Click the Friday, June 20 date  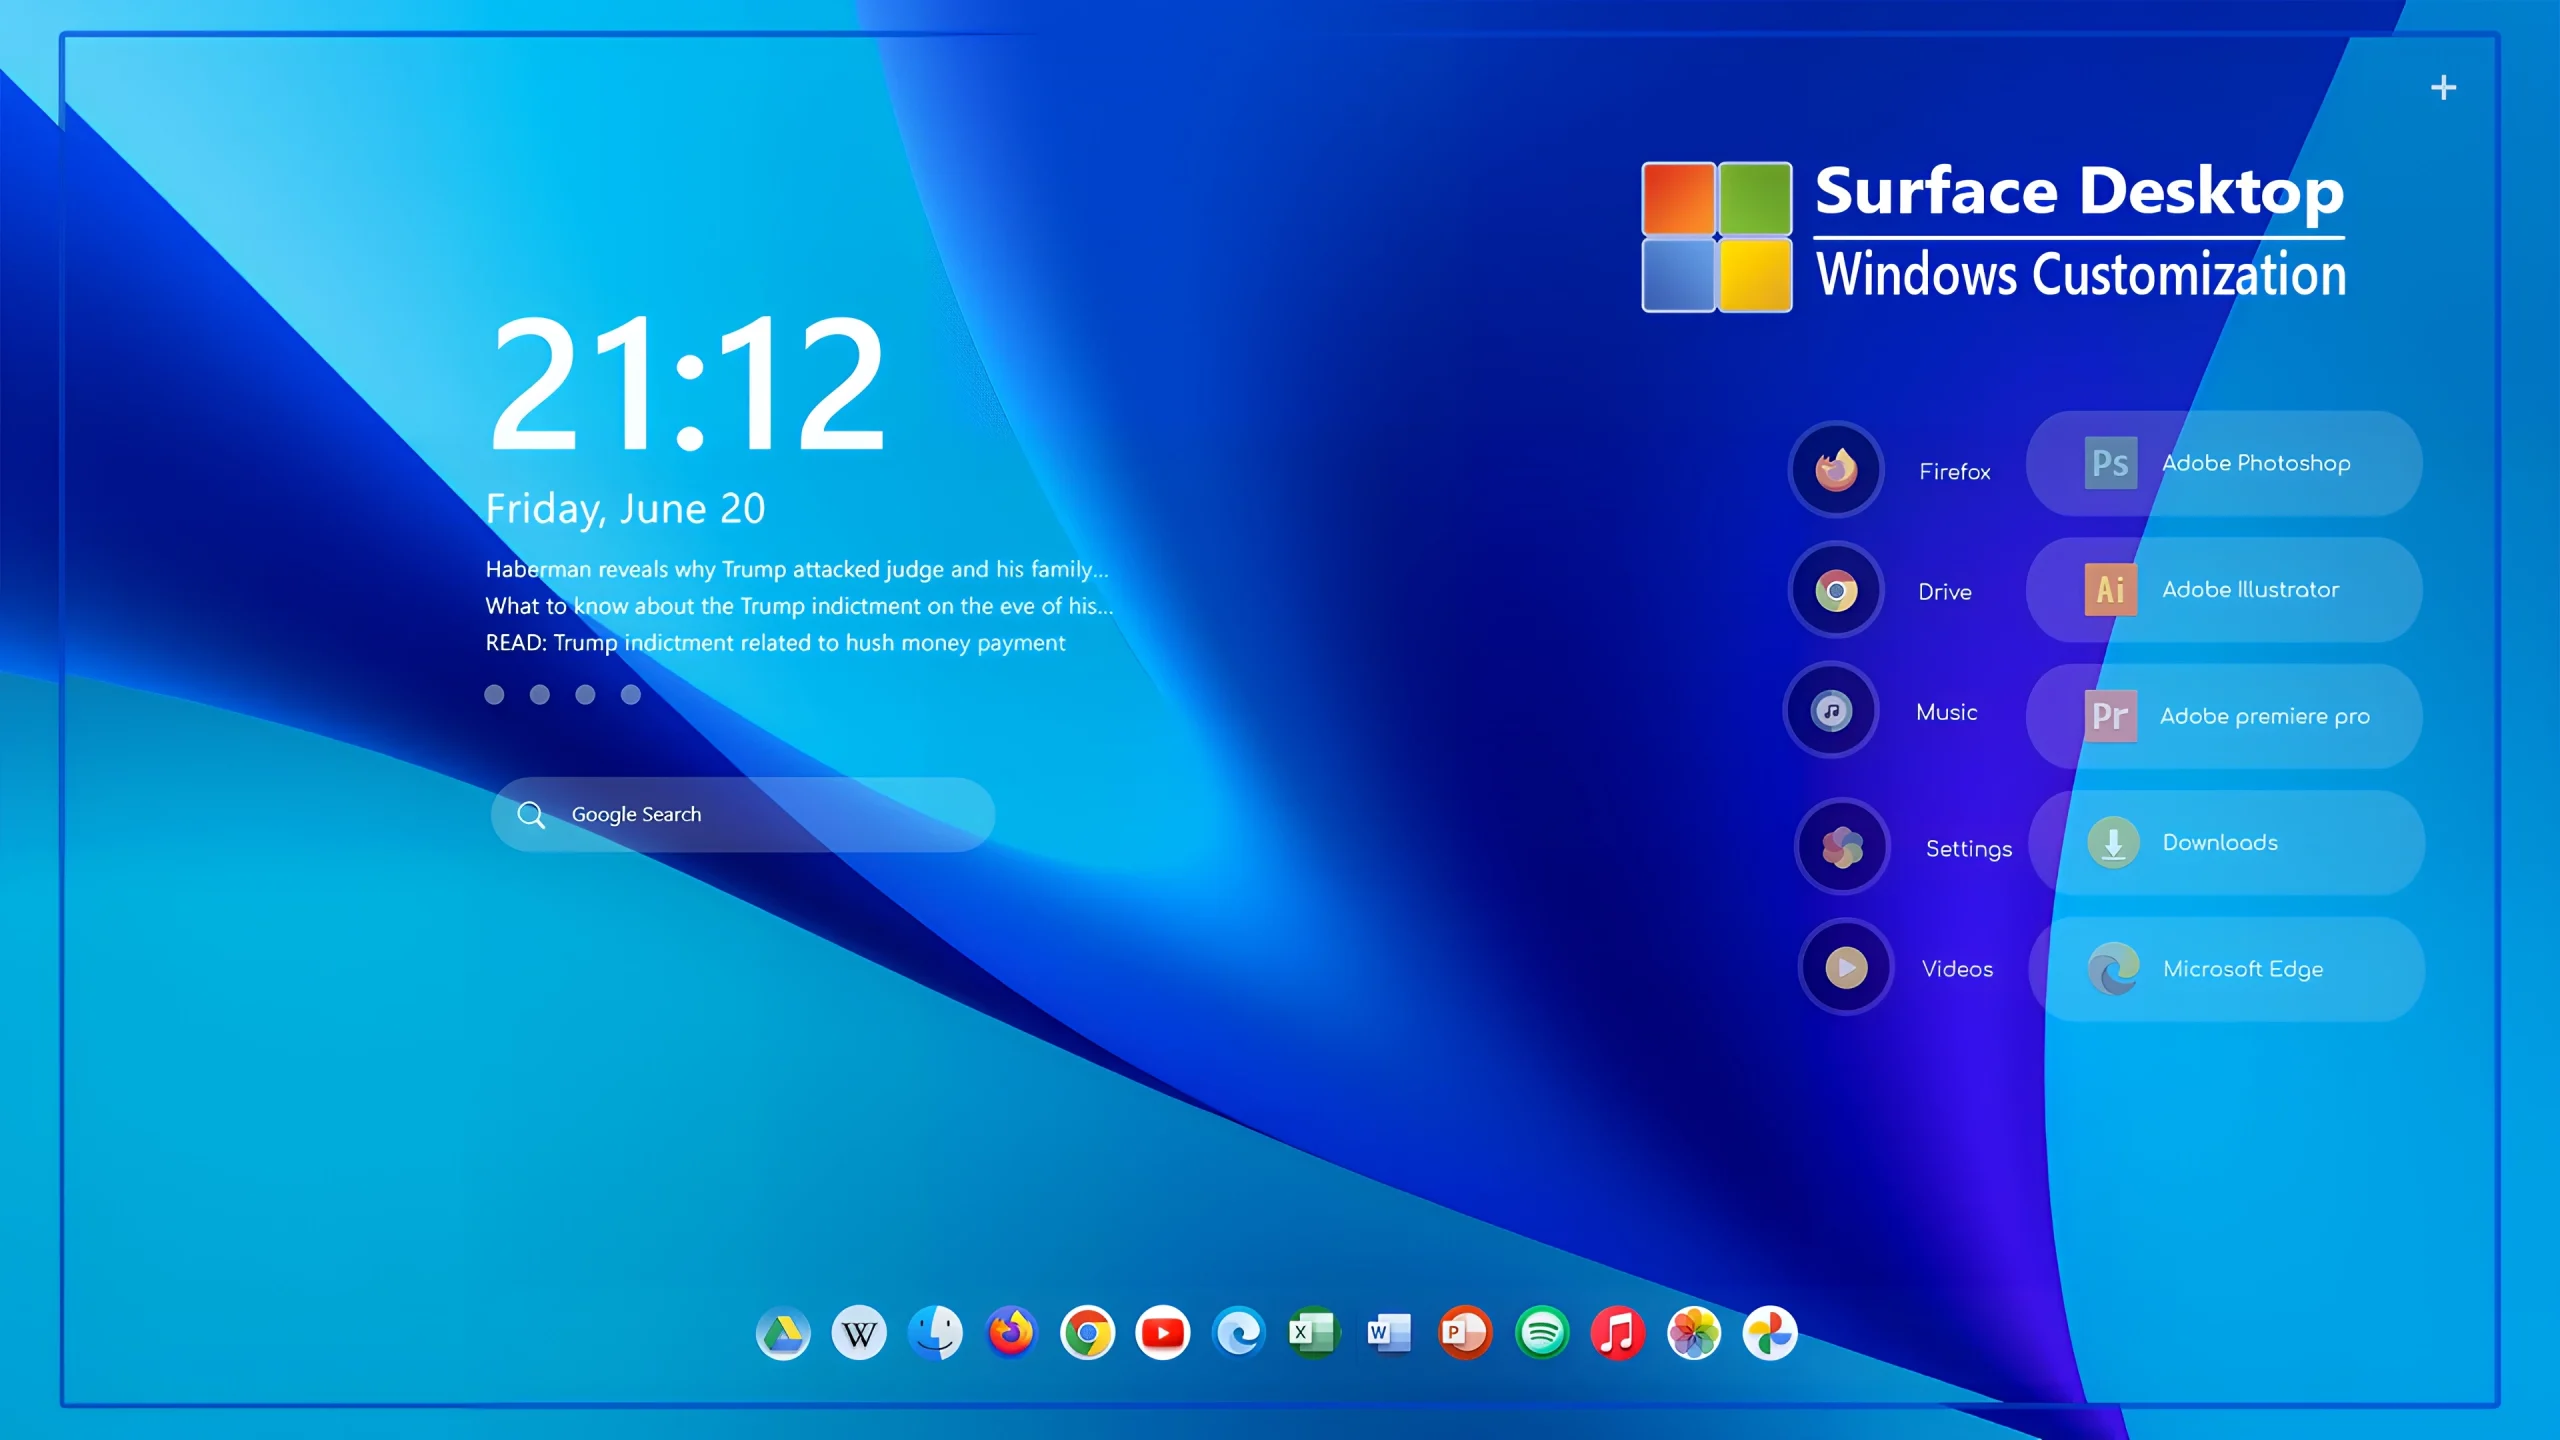point(625,509)
